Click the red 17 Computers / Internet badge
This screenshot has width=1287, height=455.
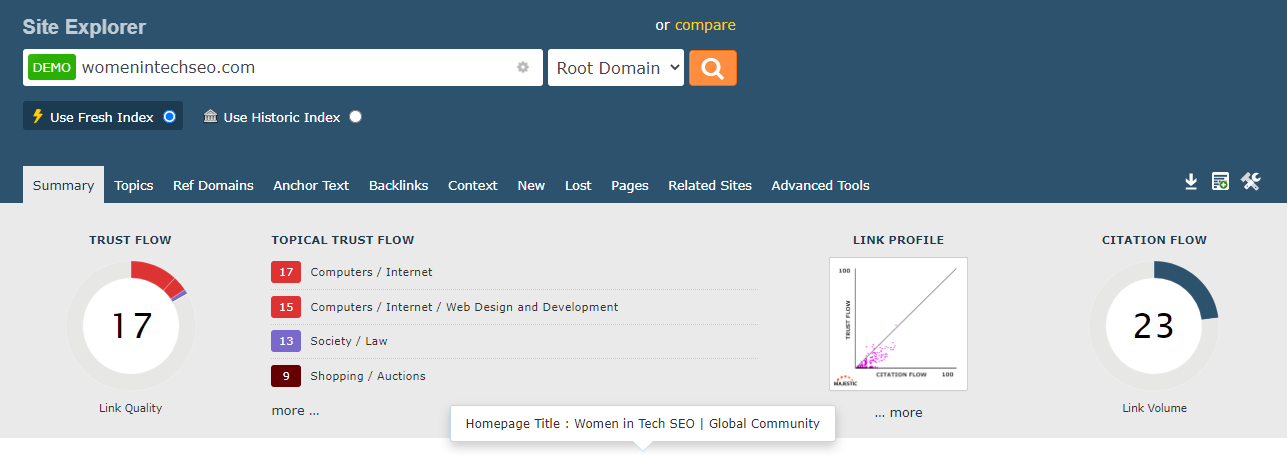tap(286, 272)
